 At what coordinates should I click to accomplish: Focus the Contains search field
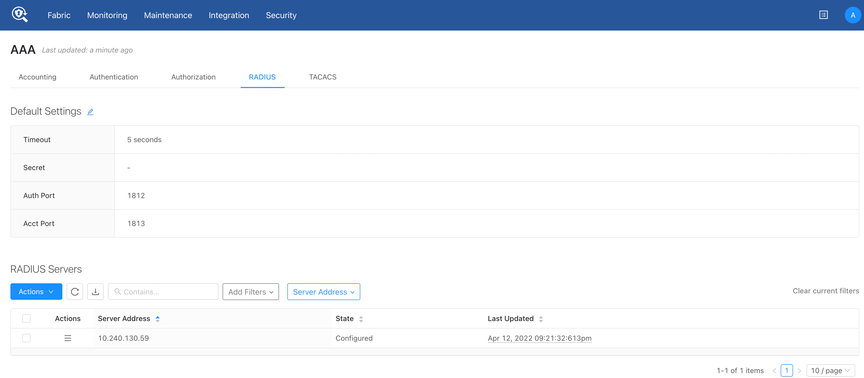pyautogui.click(x=163, y=292)
